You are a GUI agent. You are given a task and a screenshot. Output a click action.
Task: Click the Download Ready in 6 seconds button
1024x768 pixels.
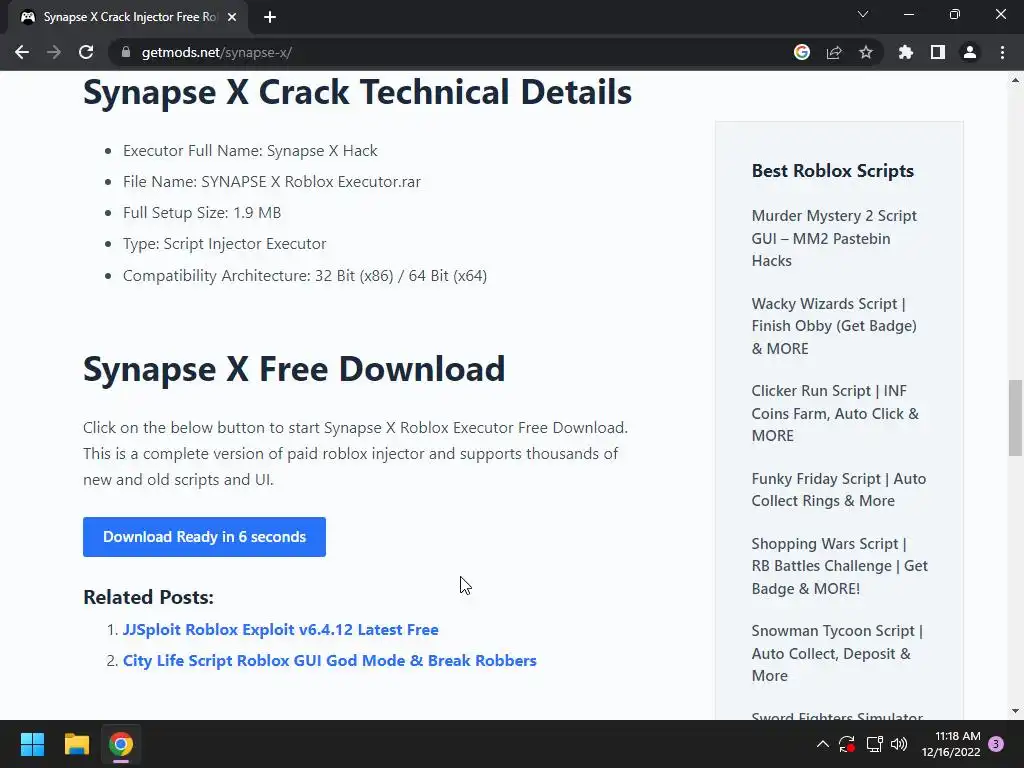(x=204, y=537)
